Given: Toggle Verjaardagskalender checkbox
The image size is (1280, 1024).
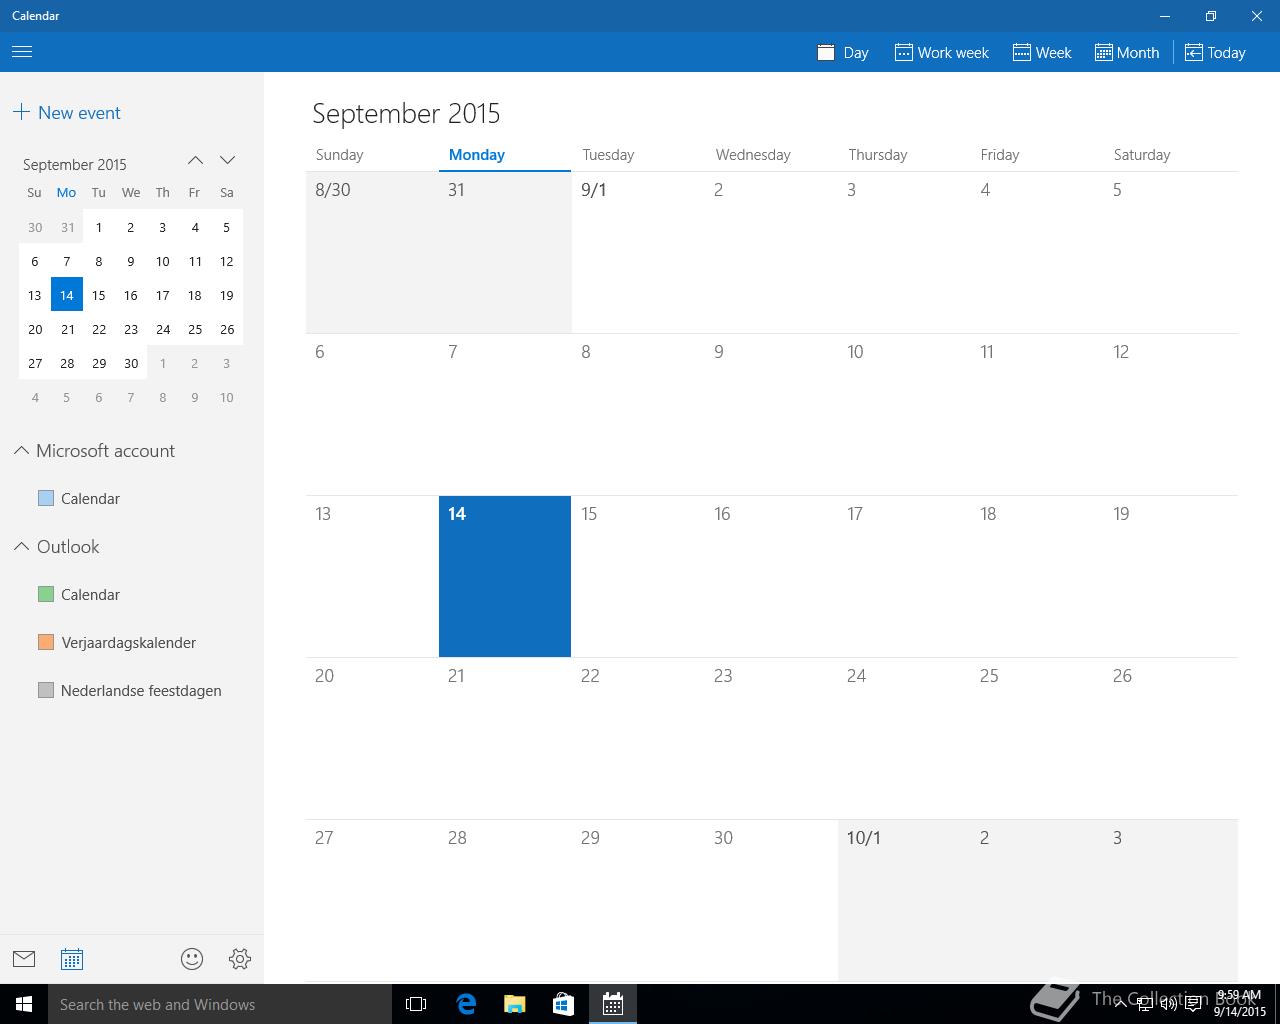Looking at the screenshot, I should pos(46,642).
